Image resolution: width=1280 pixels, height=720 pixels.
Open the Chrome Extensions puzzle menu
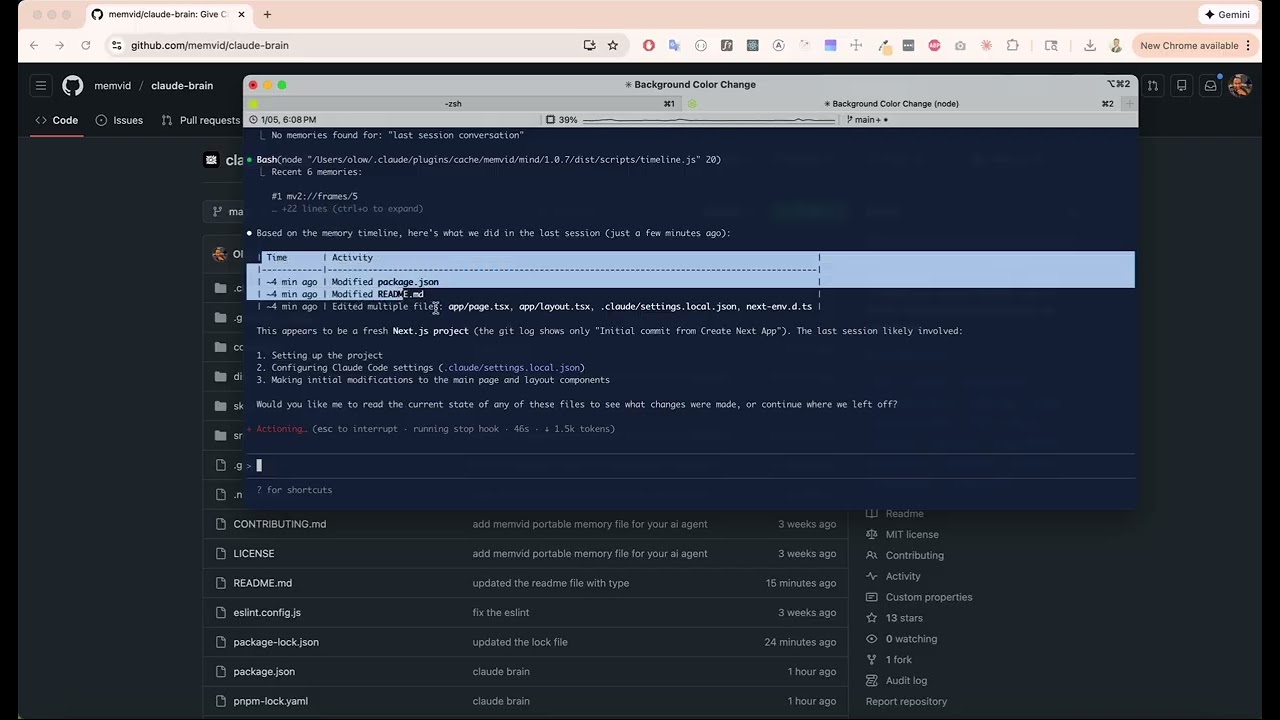pyautogui.click(x=1013, y=45)
